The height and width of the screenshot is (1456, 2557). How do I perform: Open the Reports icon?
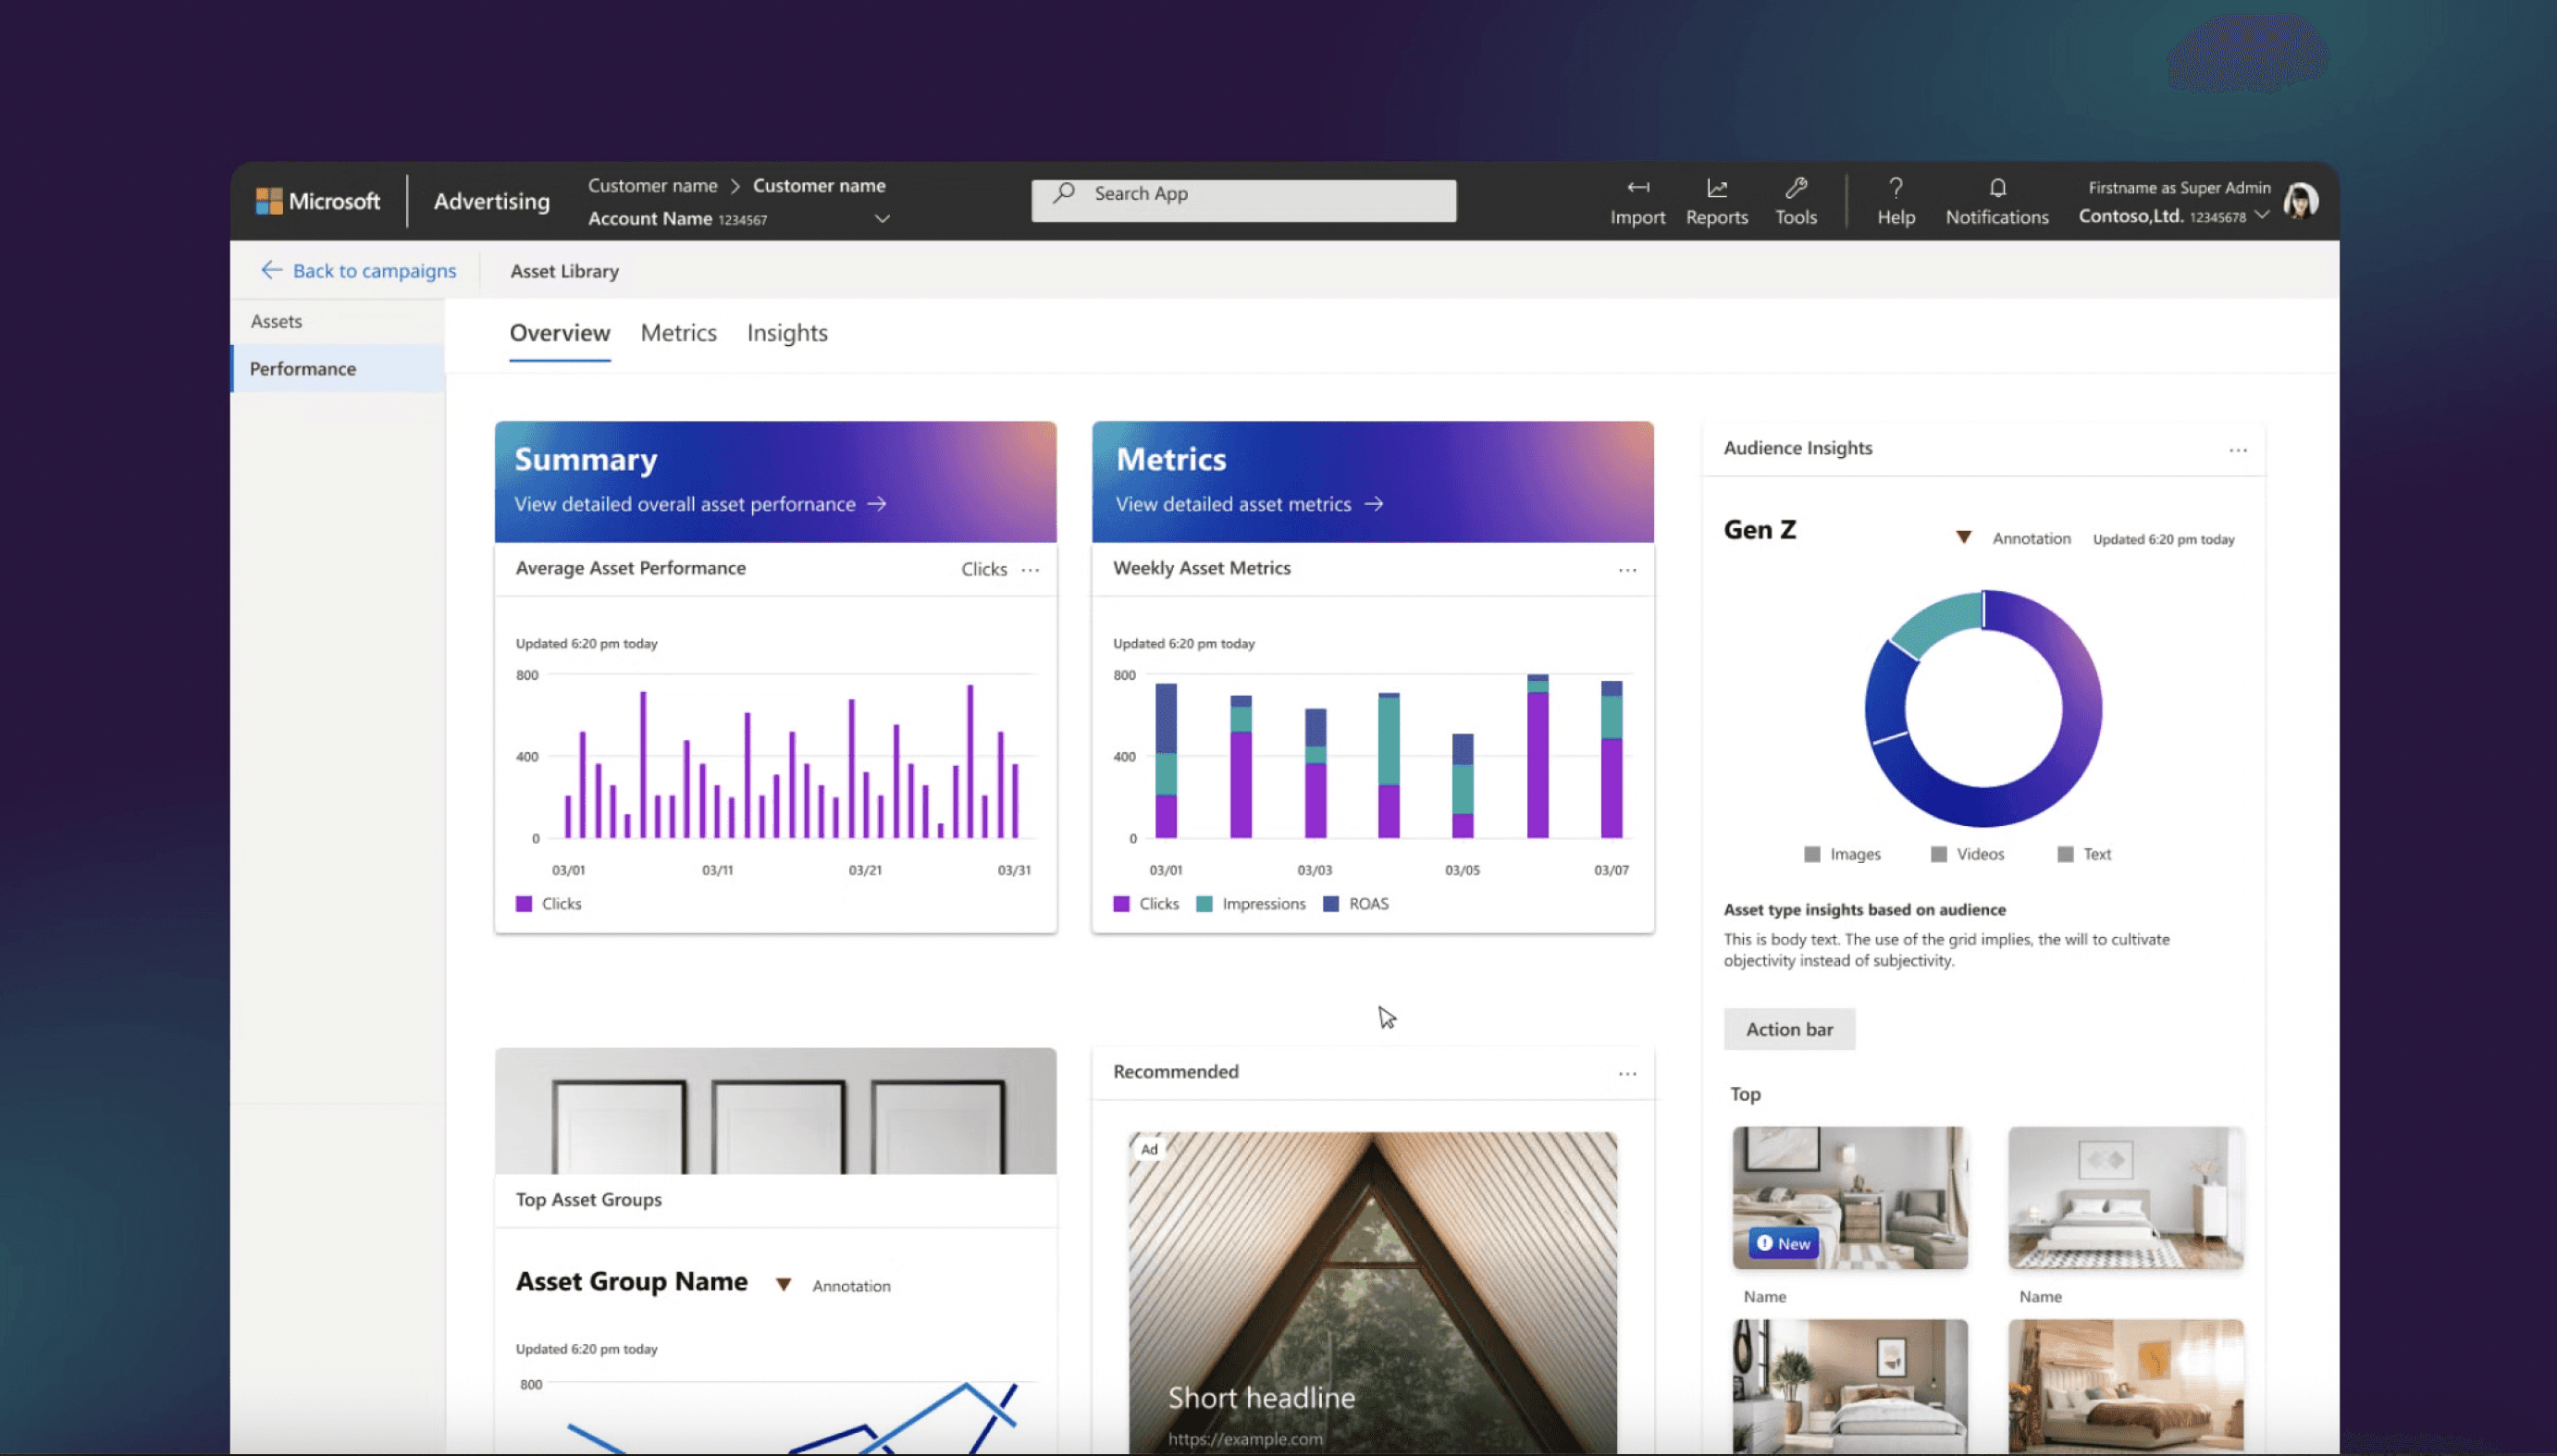(1716, 200)
